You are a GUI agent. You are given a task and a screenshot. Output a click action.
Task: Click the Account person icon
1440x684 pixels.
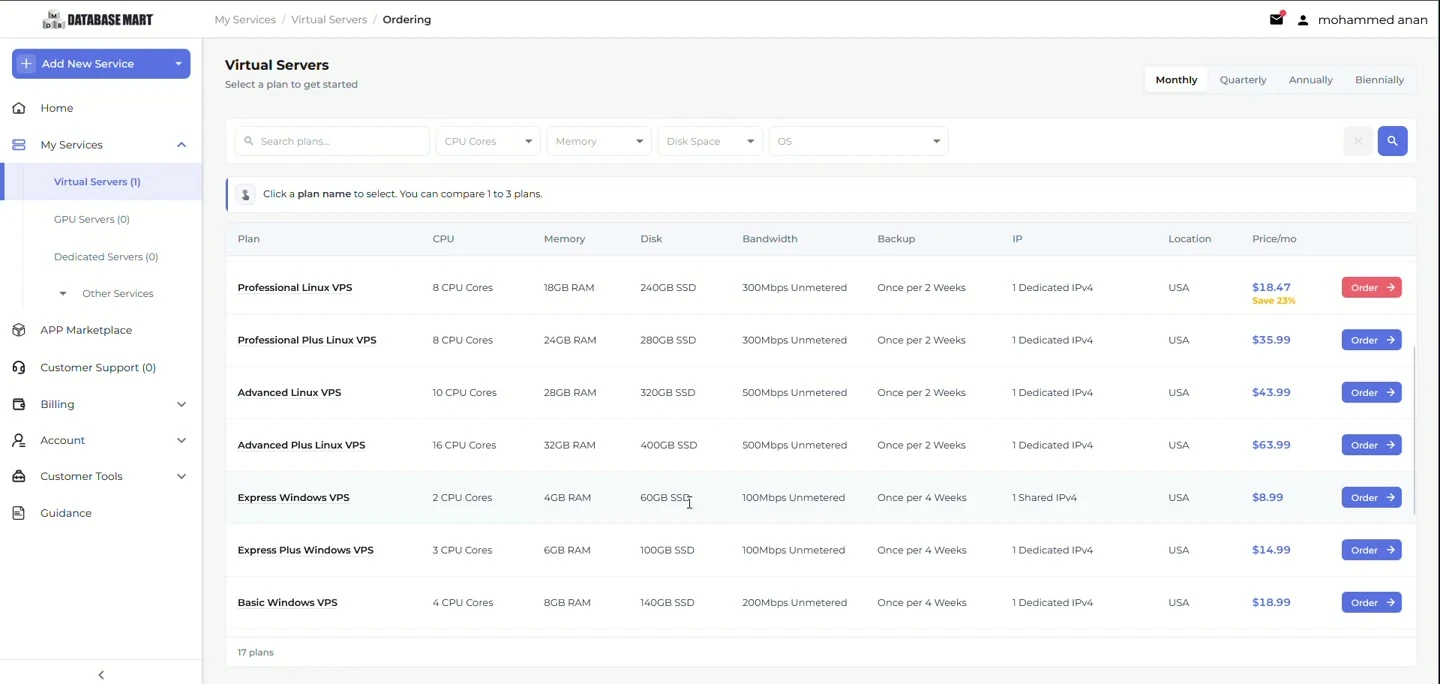click(x=19, y=440)
